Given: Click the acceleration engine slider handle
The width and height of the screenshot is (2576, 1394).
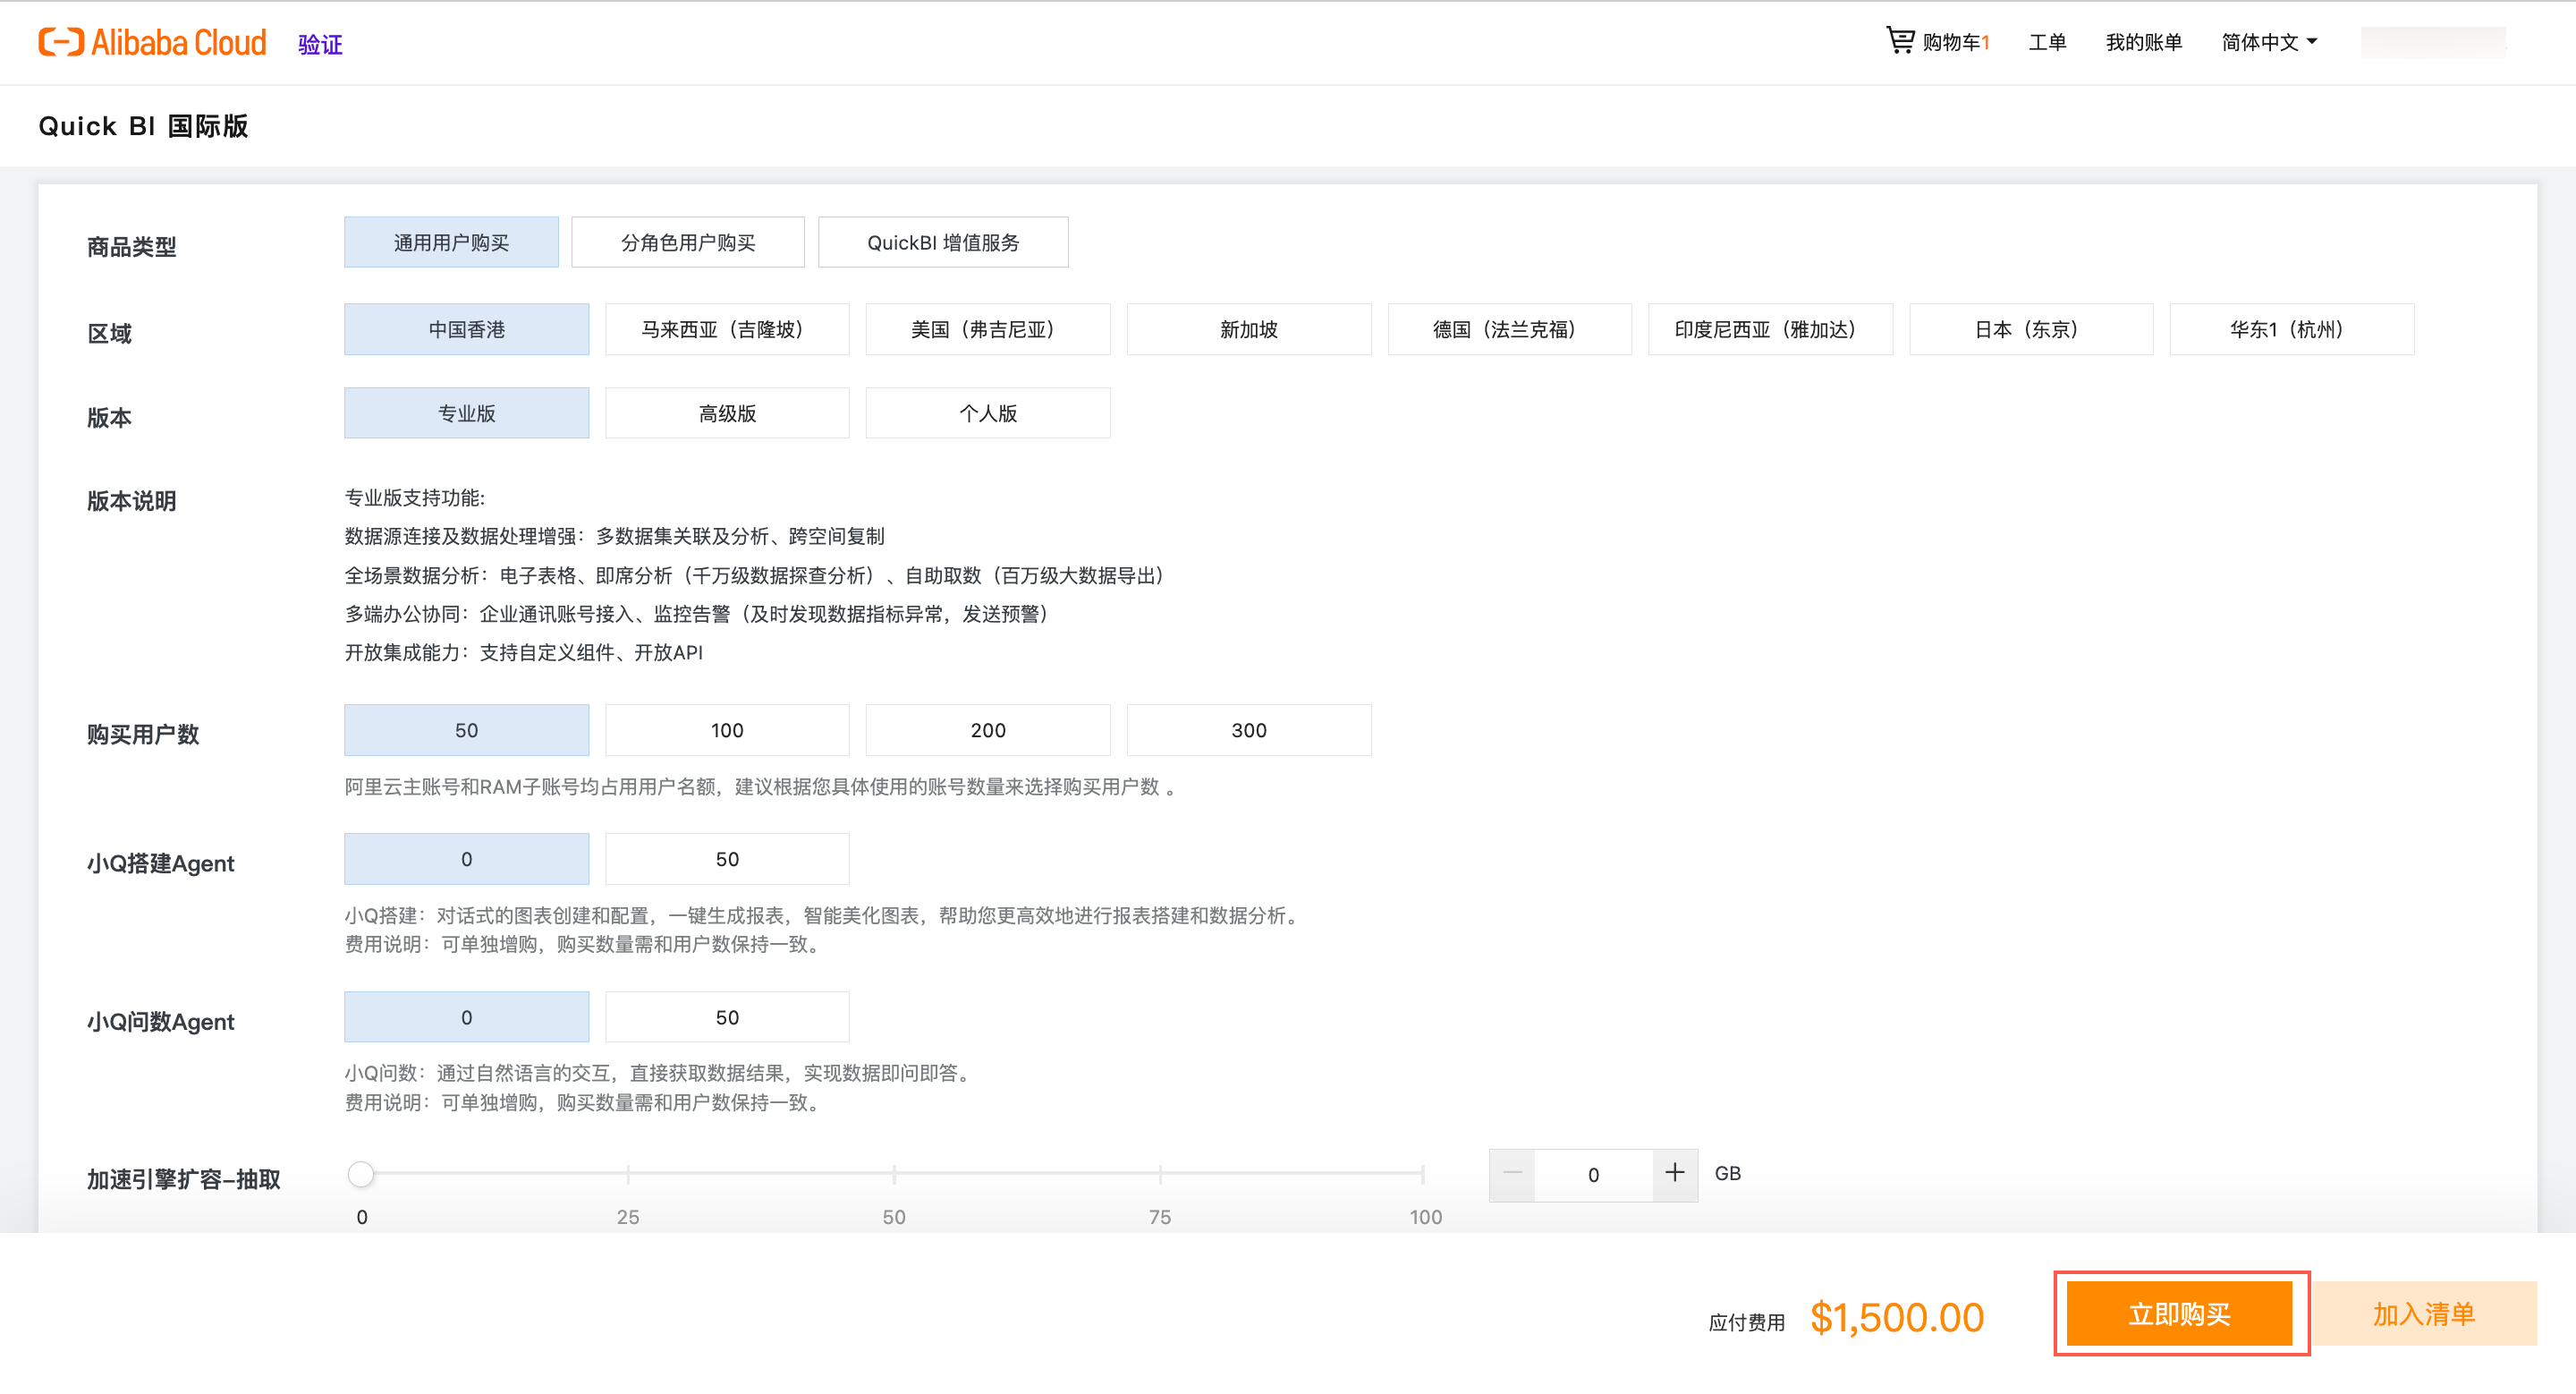Looking at the screenshot, I should coord(361,1174).
